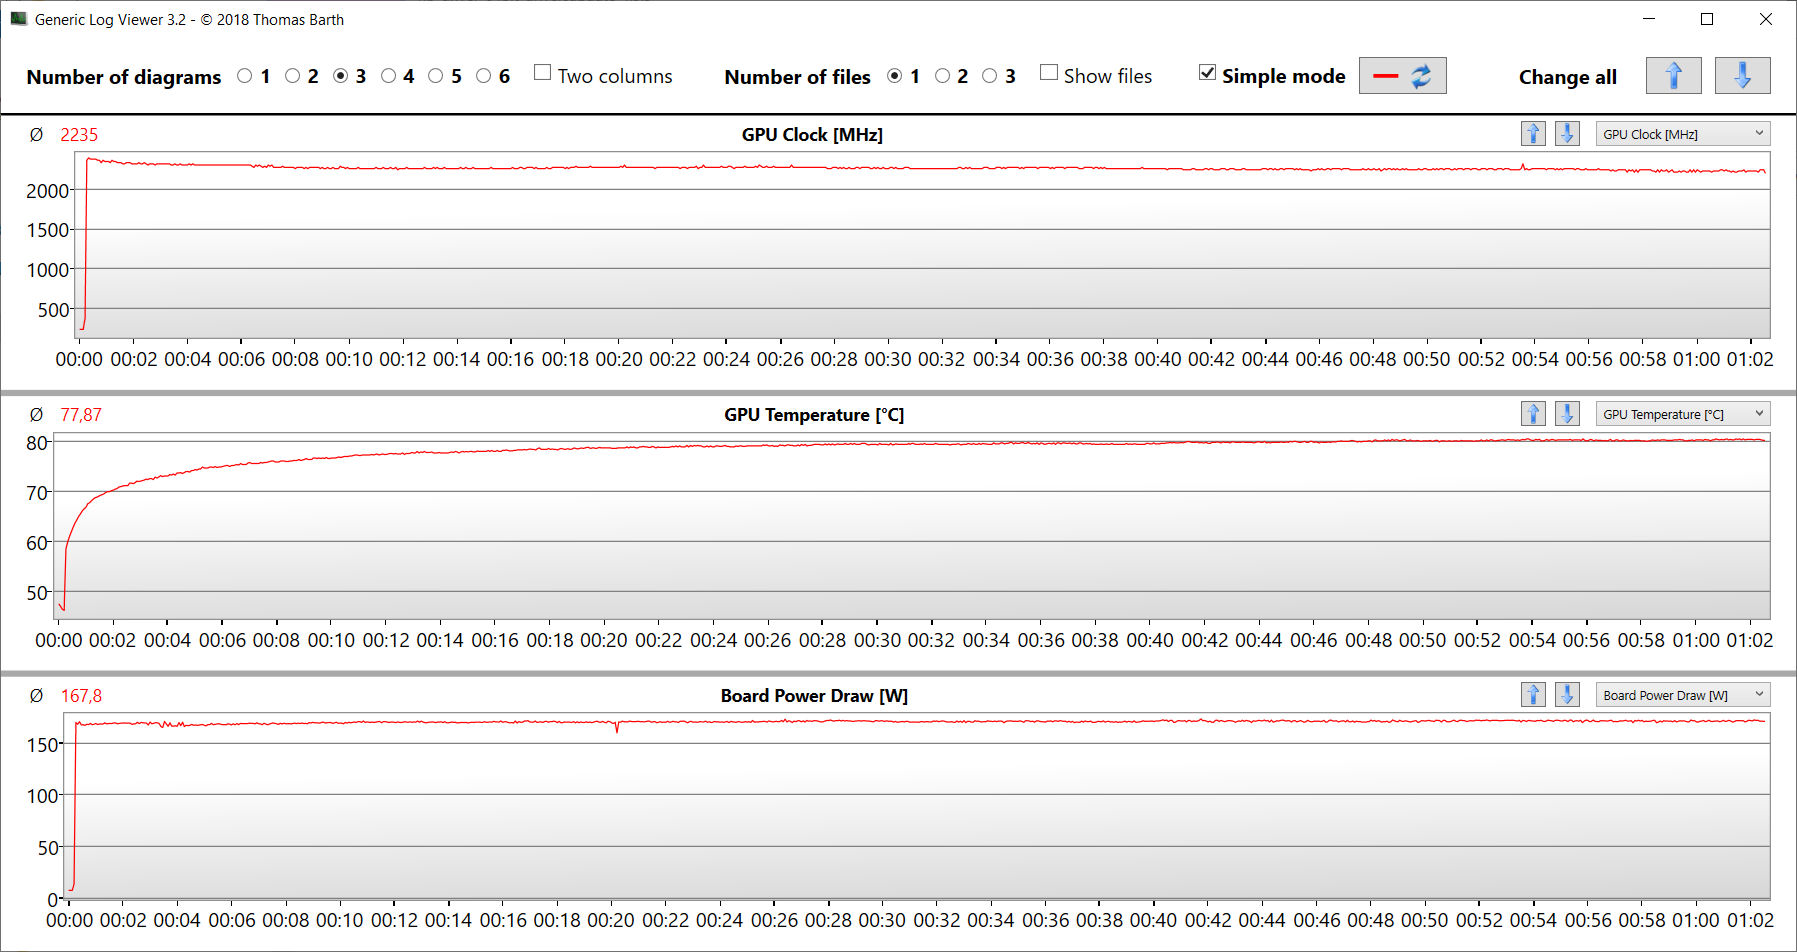
Task: Open the Board Power Draw [W] sensor dropdown
Action: pos(1683,695)
